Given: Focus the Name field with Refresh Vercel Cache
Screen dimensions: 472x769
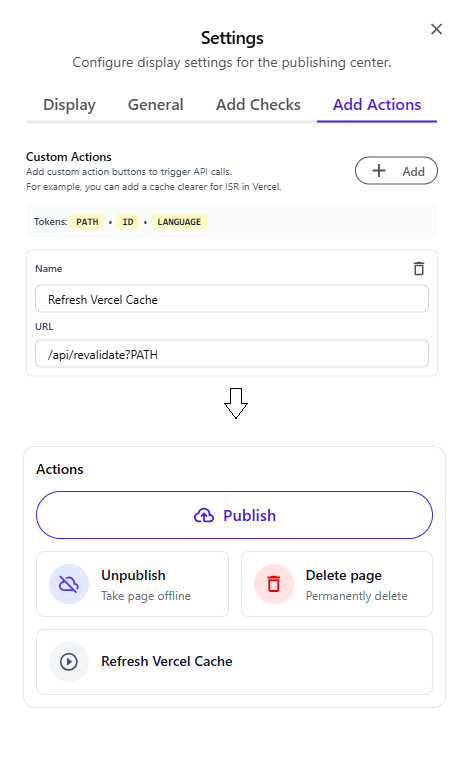Looking at the screenshot, I should click(232, 299).
